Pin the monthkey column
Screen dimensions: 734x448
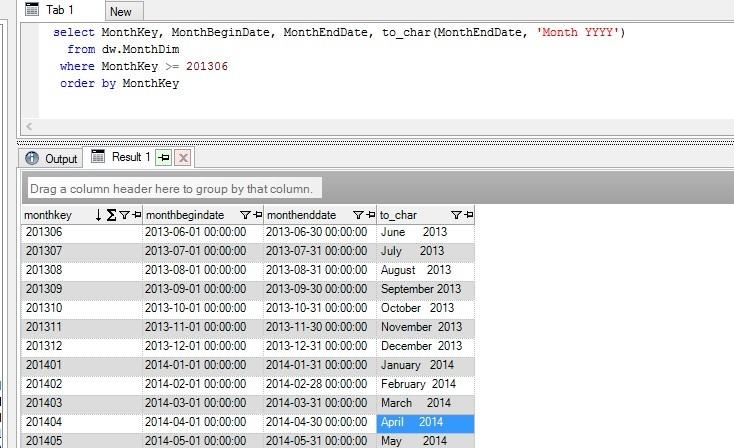click(x=137, y=215)
